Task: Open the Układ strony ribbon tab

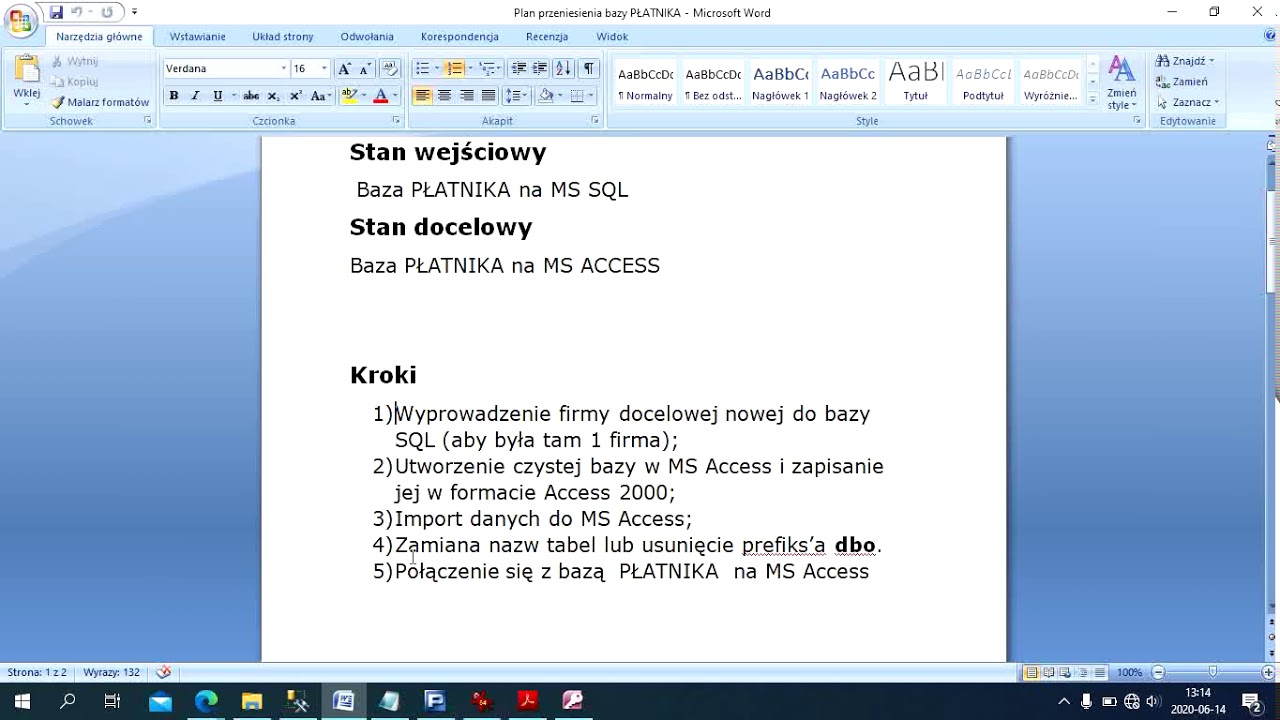Action: point(283,37)
